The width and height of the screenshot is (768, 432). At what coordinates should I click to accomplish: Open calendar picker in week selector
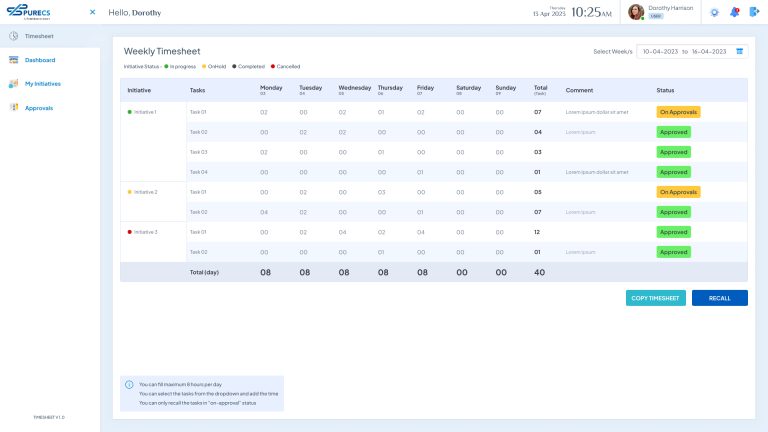740,51
